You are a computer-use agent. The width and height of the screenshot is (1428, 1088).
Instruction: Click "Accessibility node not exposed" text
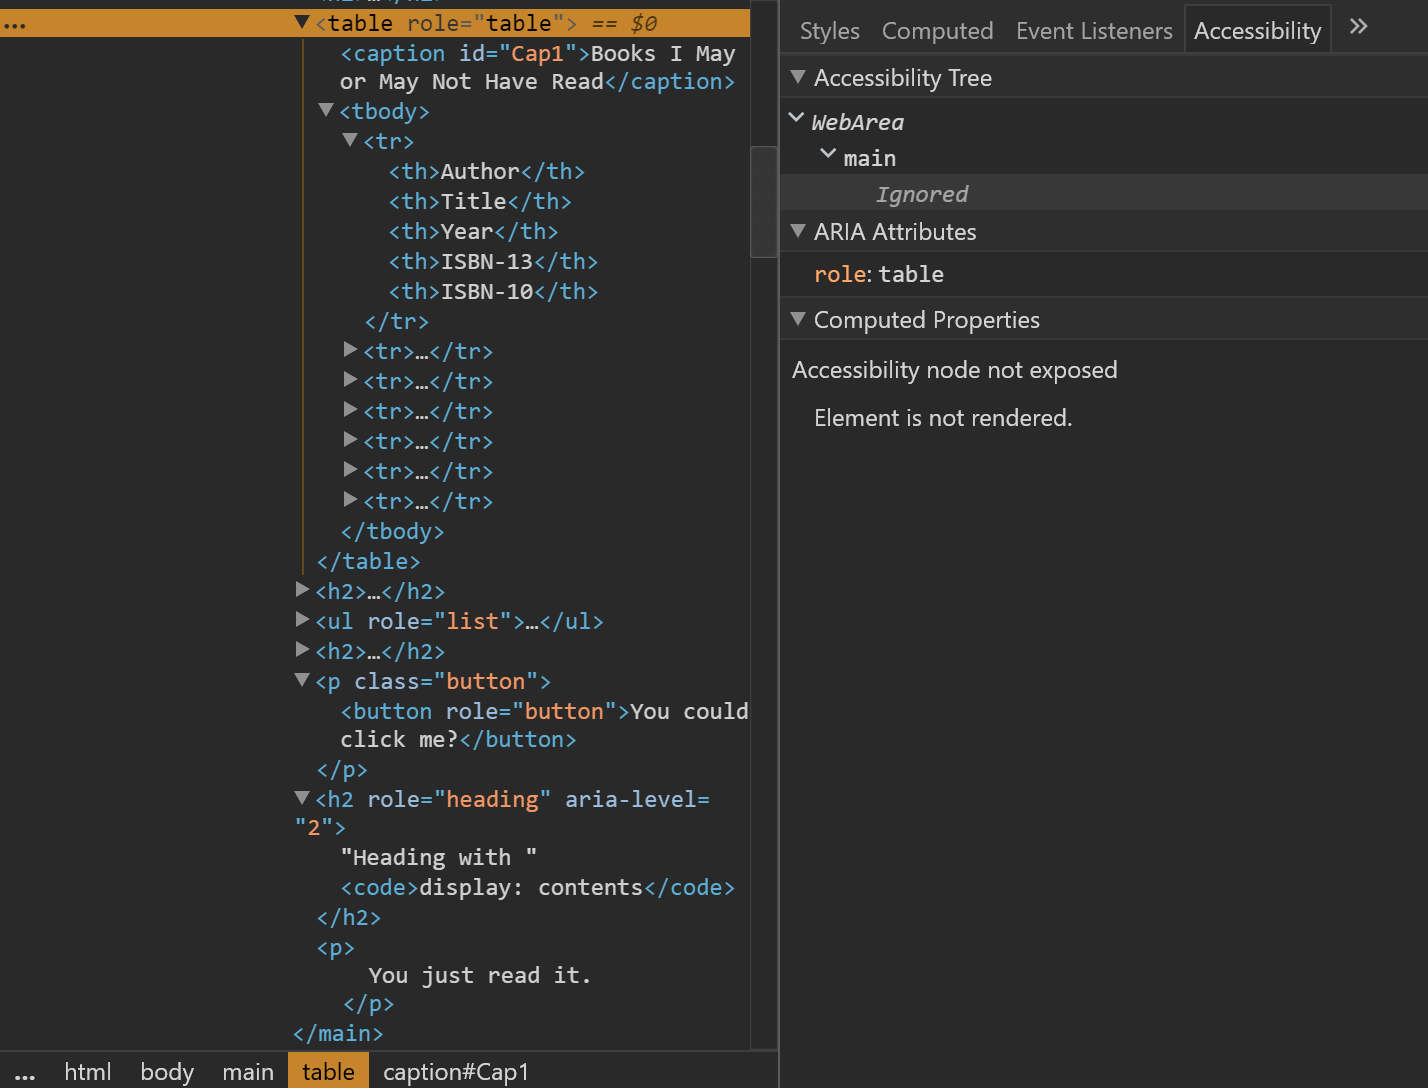(x=955, y=370)
